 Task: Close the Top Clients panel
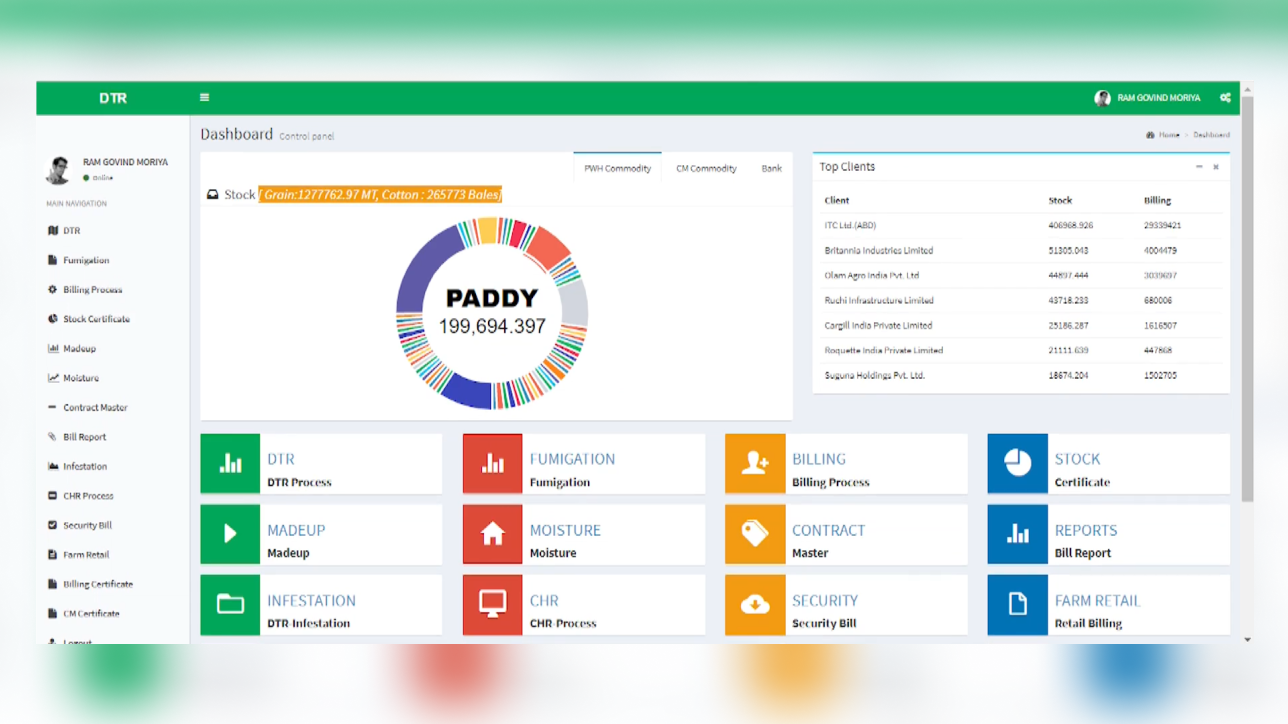point(1216,167)
